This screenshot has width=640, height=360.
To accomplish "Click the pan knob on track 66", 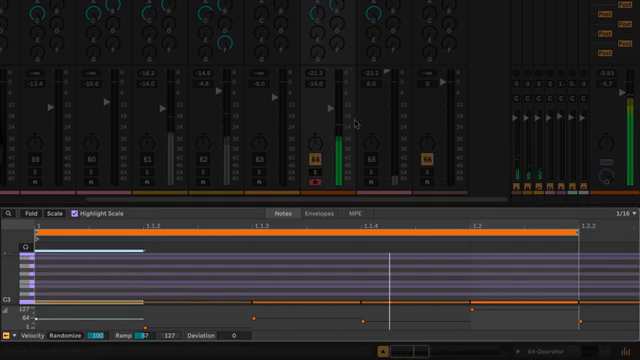I will pos(427,143).
